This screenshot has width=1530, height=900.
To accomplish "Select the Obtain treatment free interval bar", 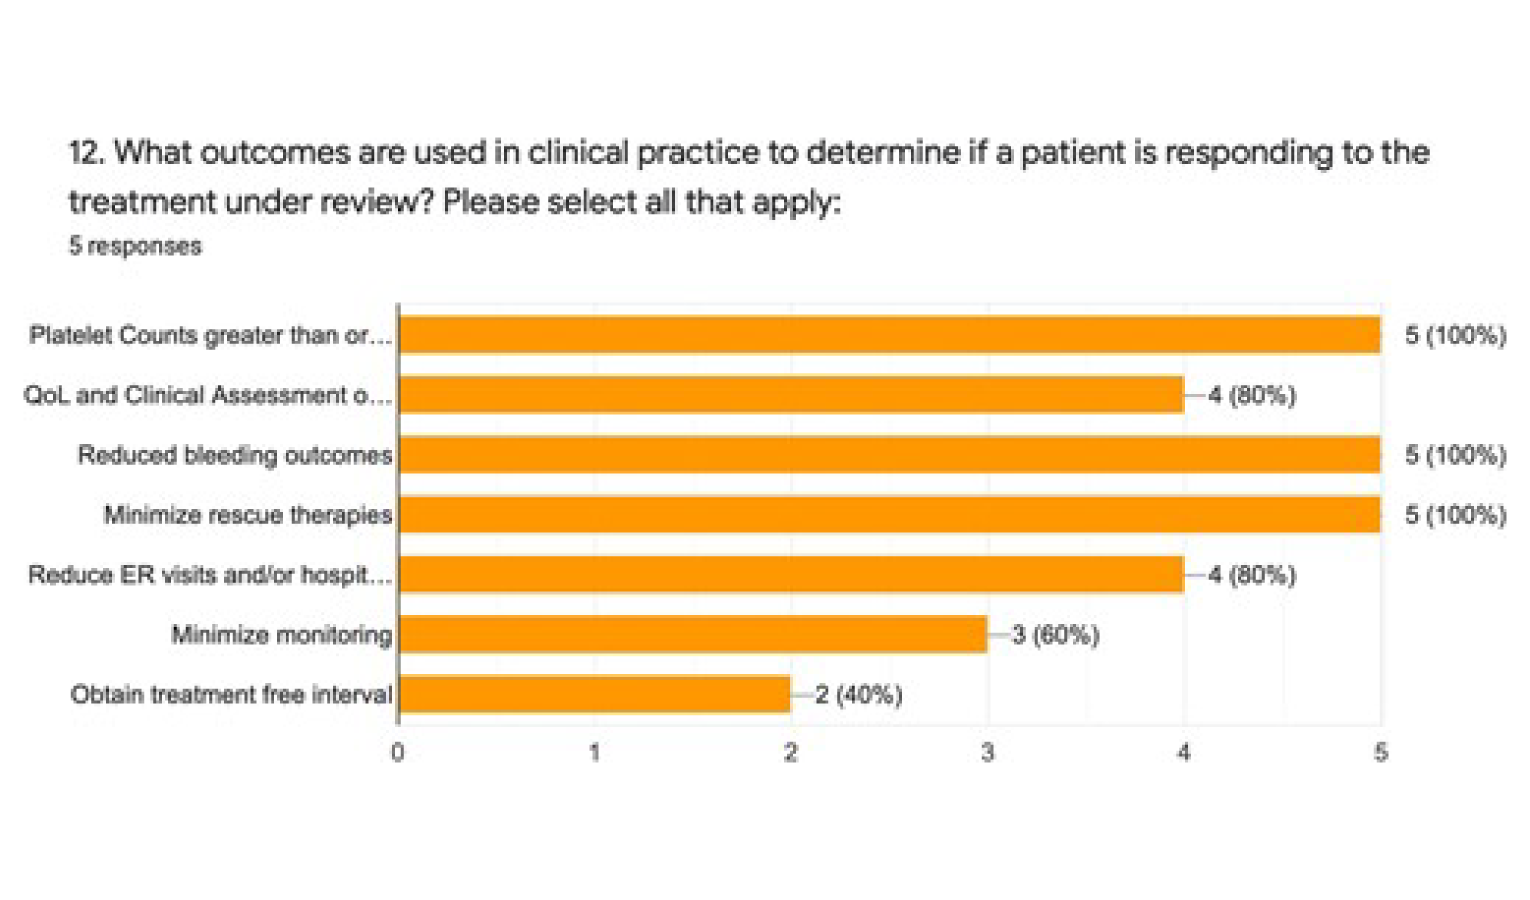I will pos(595,694).
